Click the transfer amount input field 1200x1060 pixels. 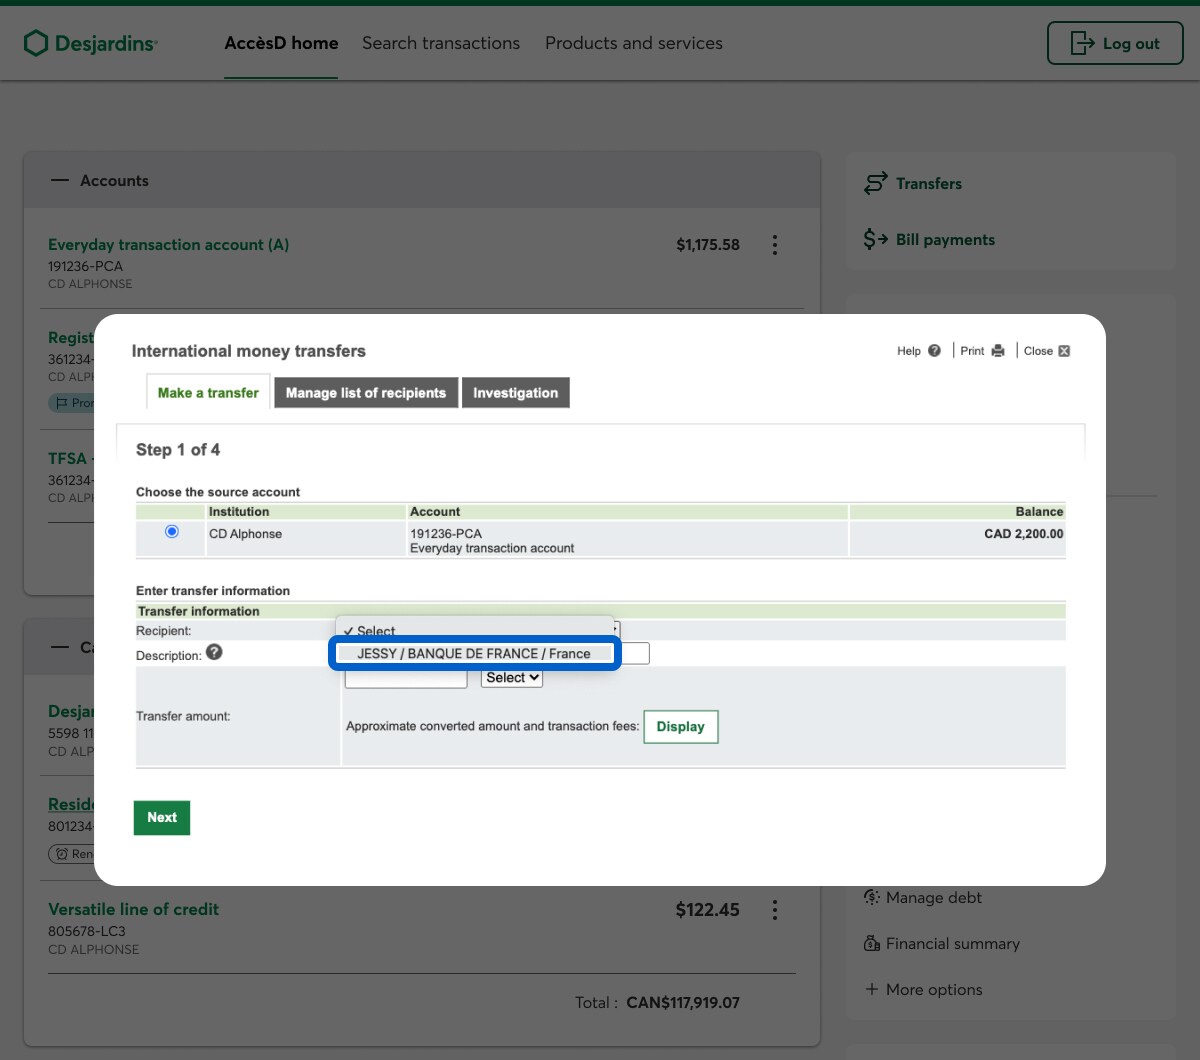point(406,679)
